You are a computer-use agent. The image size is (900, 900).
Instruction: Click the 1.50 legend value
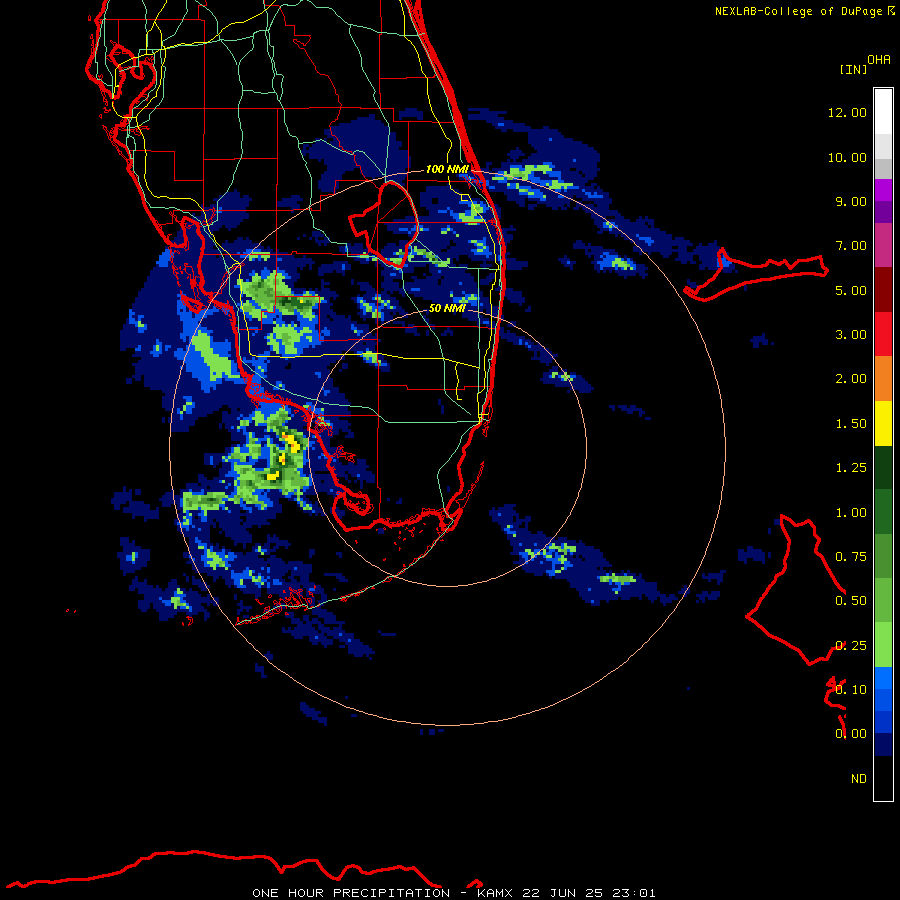[851, 424]
